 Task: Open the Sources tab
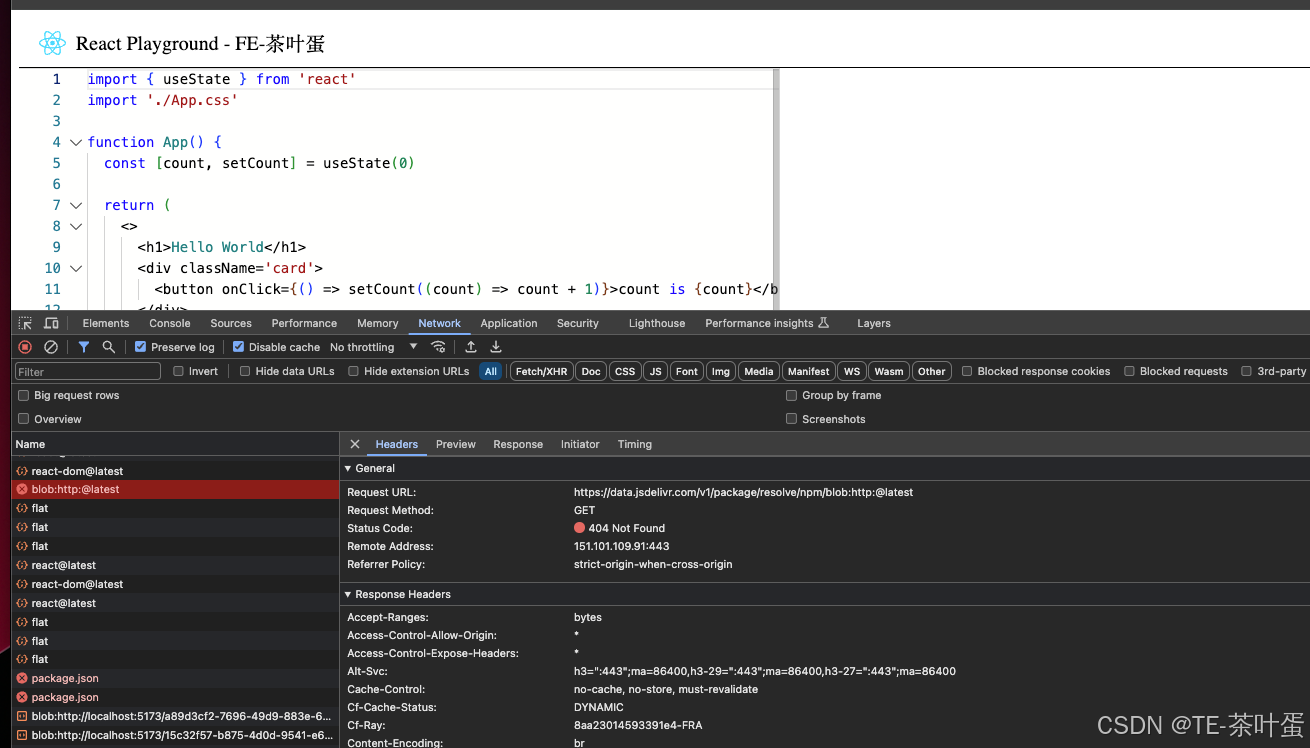231,323
